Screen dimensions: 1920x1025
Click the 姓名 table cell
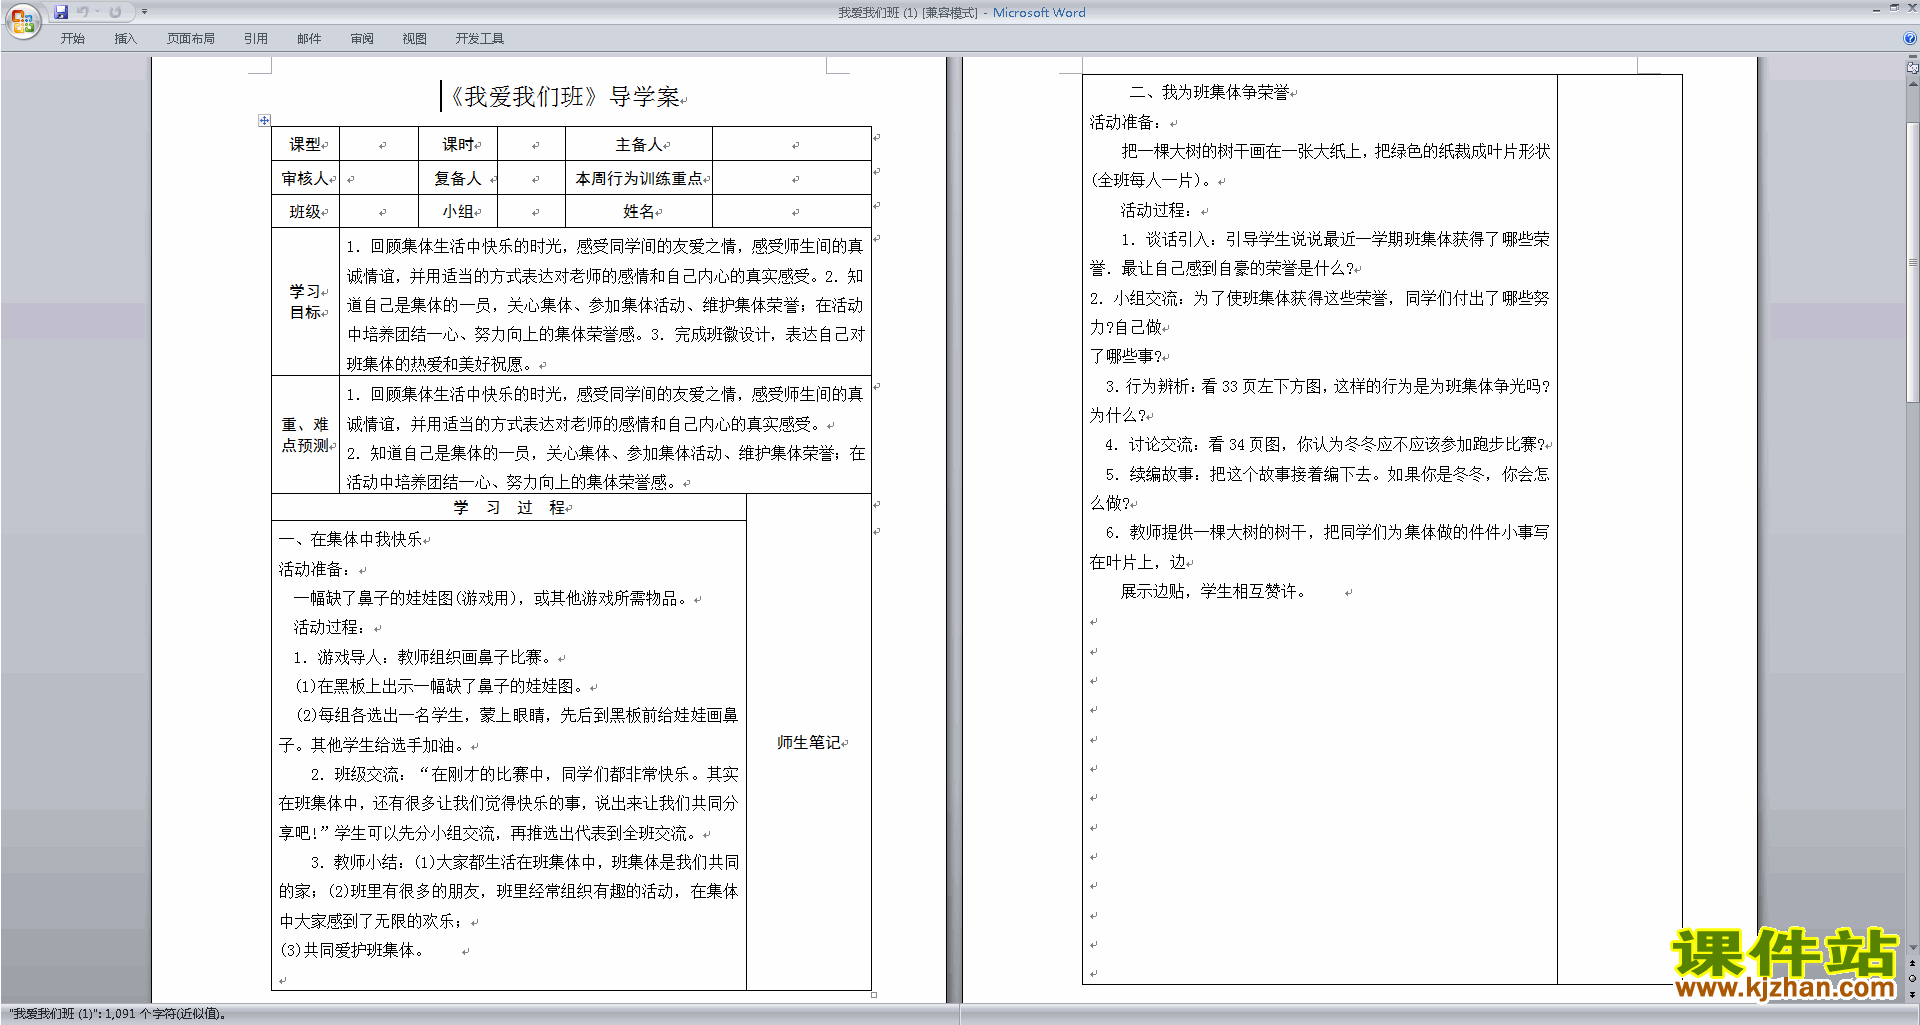(x=640, y=211)
